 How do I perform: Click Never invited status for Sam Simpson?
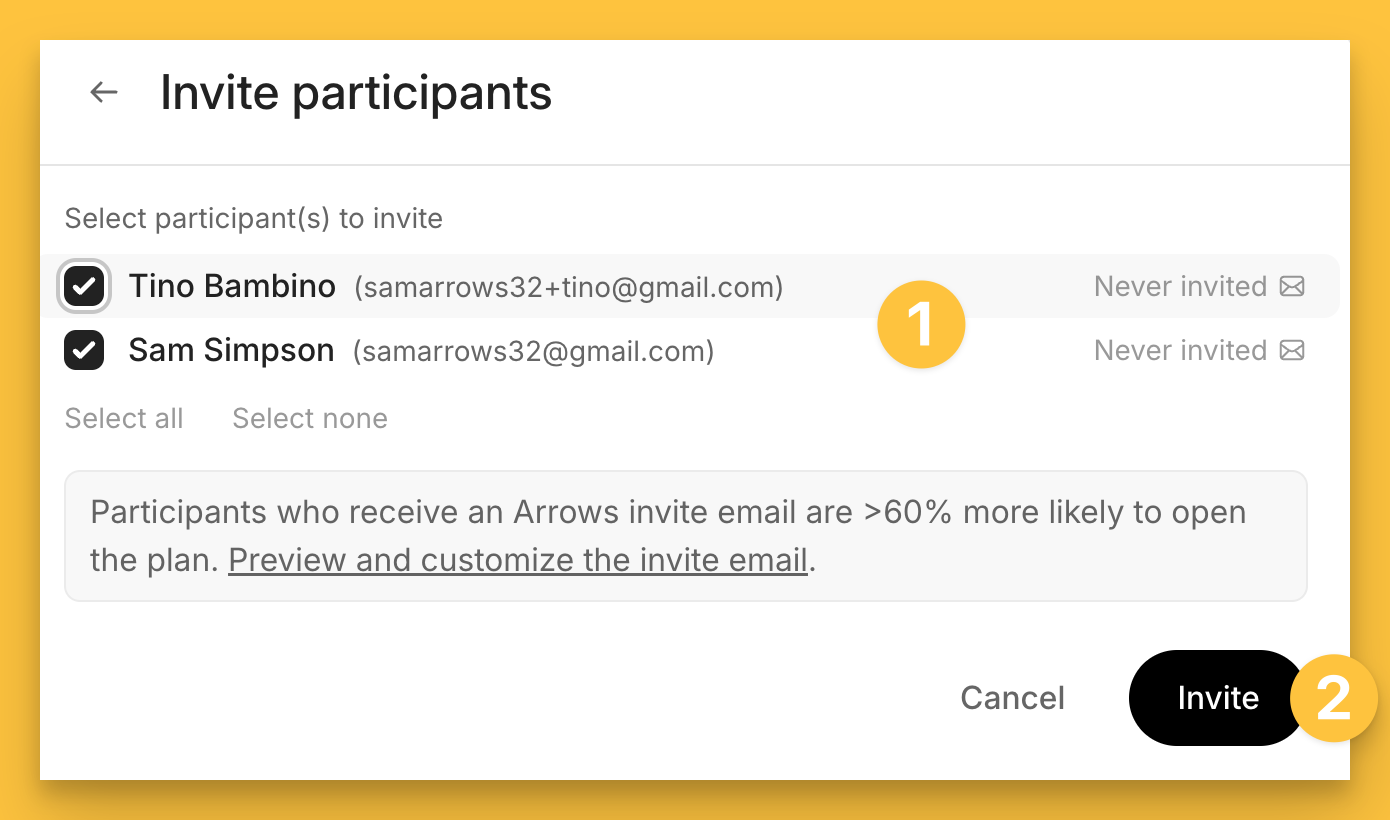pos(1180,351)
